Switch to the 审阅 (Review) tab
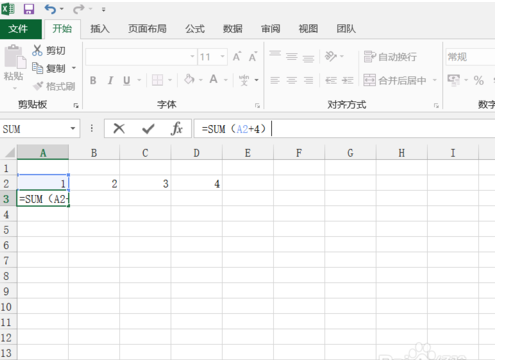This screenshot has height=360, width=509. coord(270,29)
